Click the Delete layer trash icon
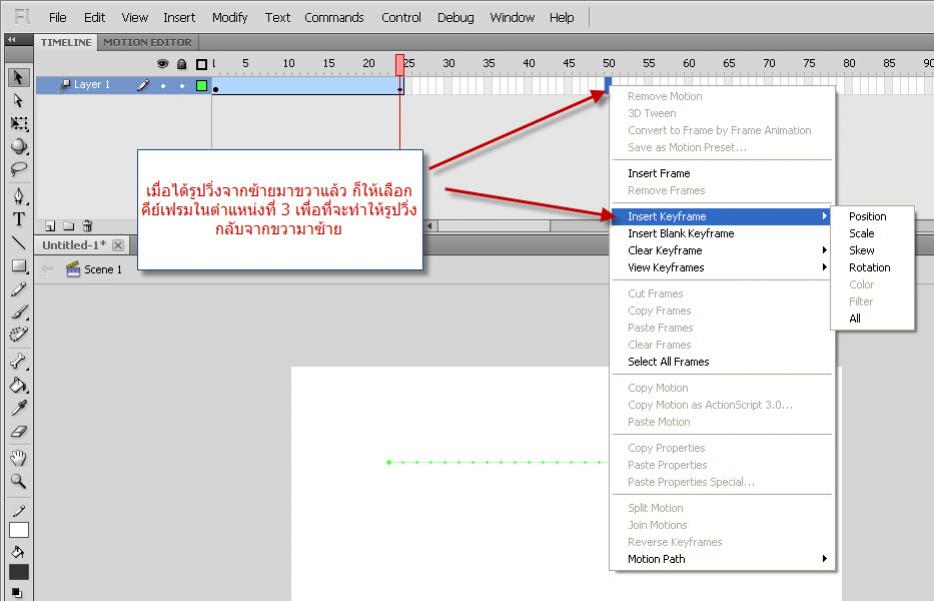934x601 pixels. coord(88,226)
